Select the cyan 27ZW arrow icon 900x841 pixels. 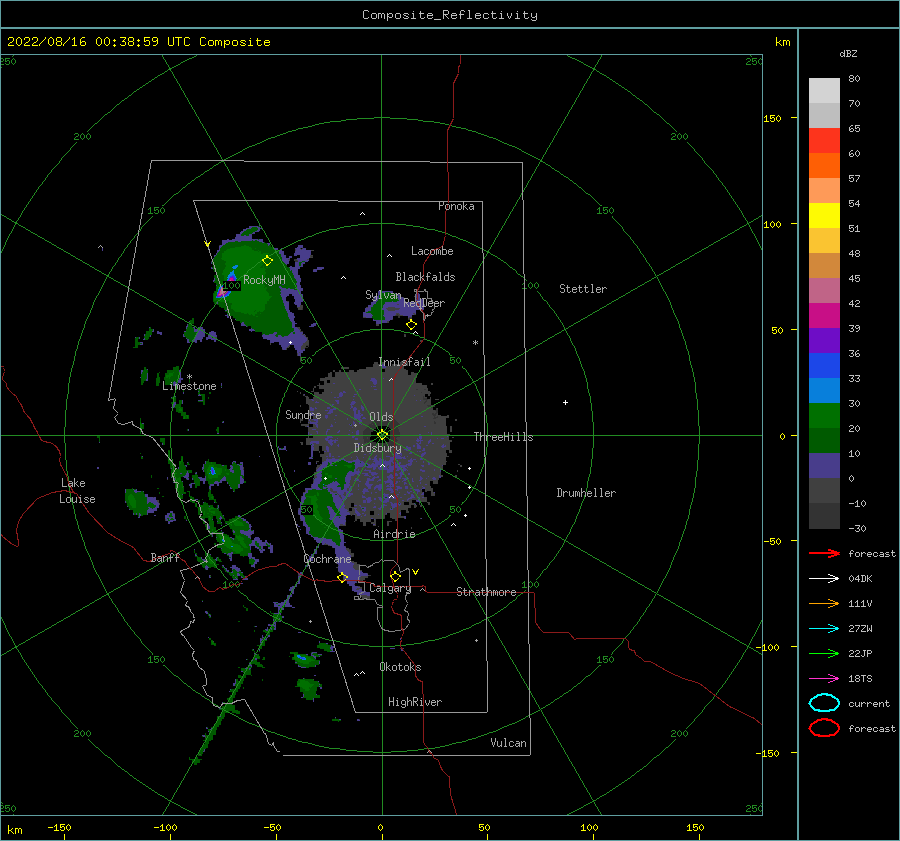(x=824, y=629)
